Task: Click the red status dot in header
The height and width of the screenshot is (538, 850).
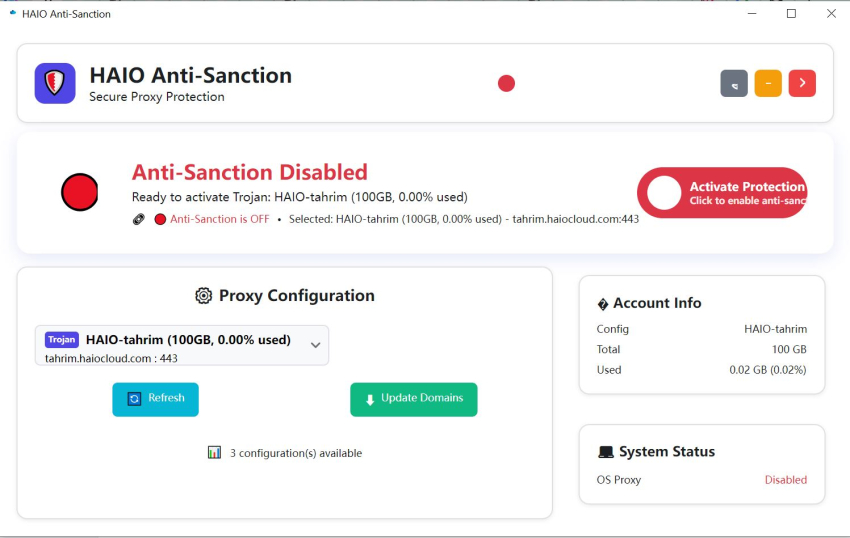Action: click(506, 83)
